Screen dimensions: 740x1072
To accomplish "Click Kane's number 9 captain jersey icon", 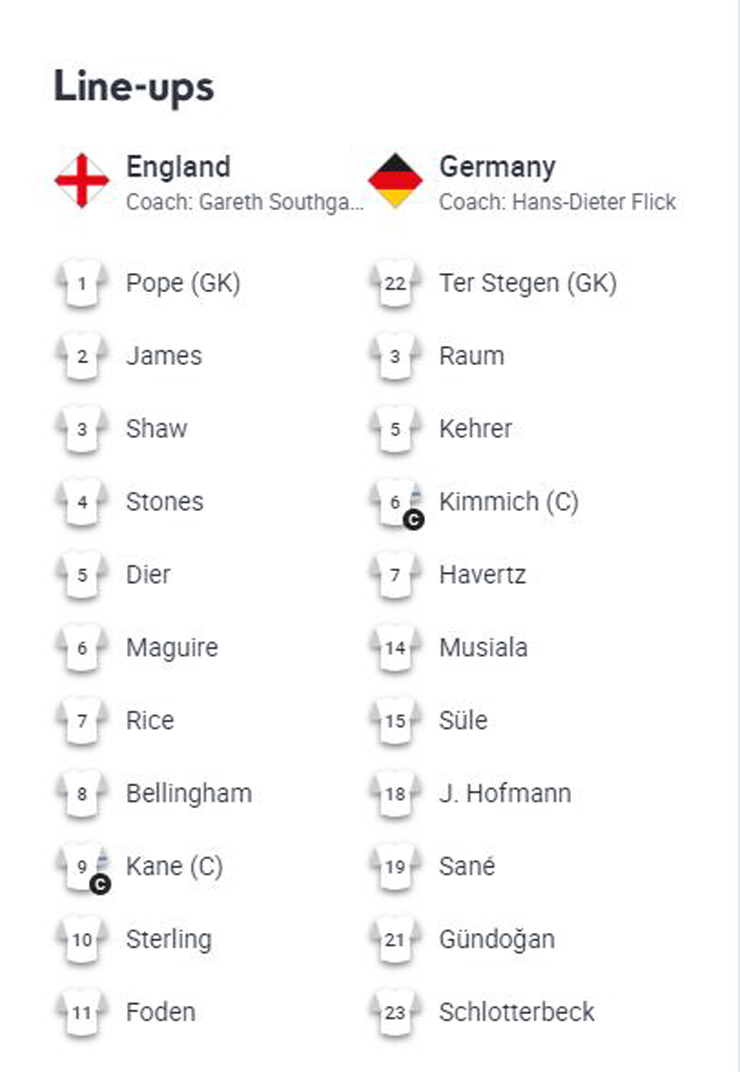I will pos(82,868).
